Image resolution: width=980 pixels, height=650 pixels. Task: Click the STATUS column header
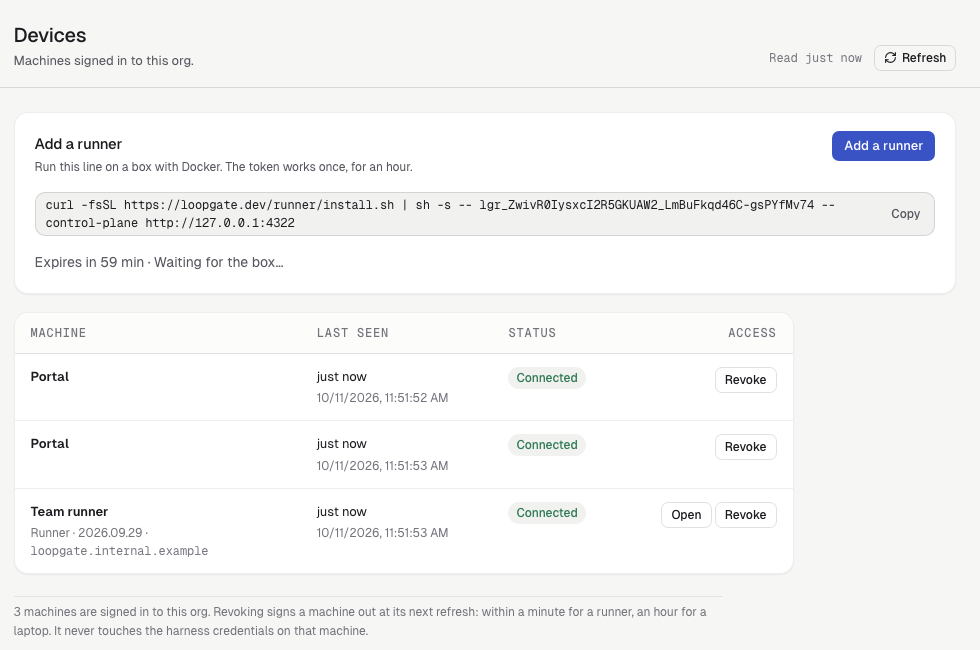pos(532,333)
